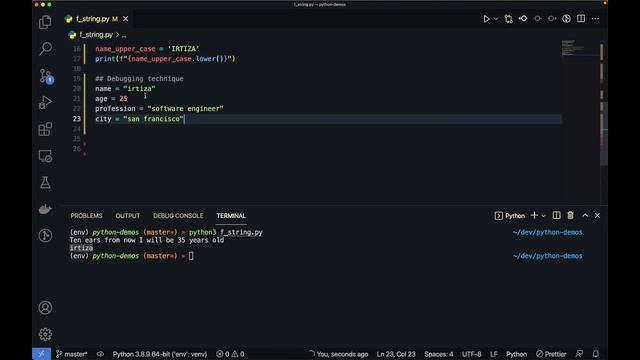Switch to the OUTPUT panel tab

pos(128,216)
